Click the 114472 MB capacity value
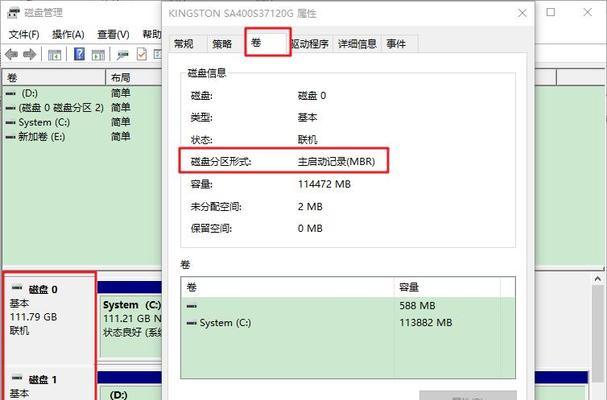This screenshot has width=607, height=400. tap(324, 184)
